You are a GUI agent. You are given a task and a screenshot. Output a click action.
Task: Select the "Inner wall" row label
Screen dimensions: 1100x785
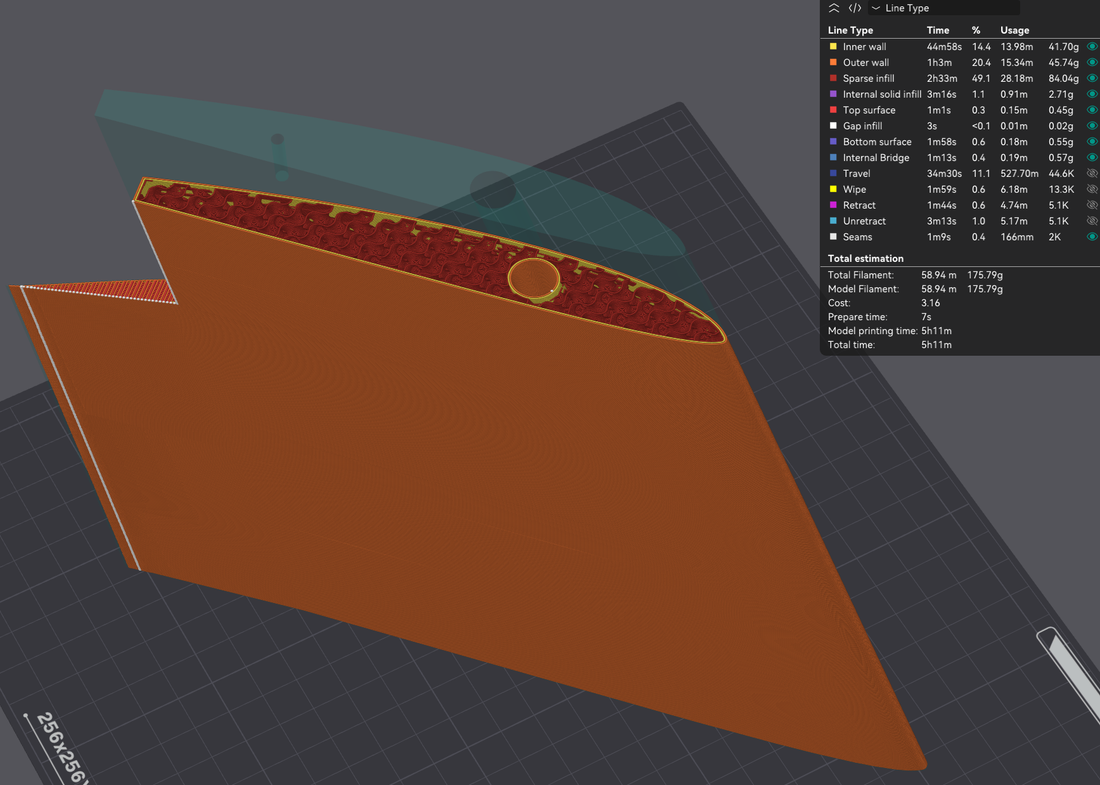coord(864,46)
